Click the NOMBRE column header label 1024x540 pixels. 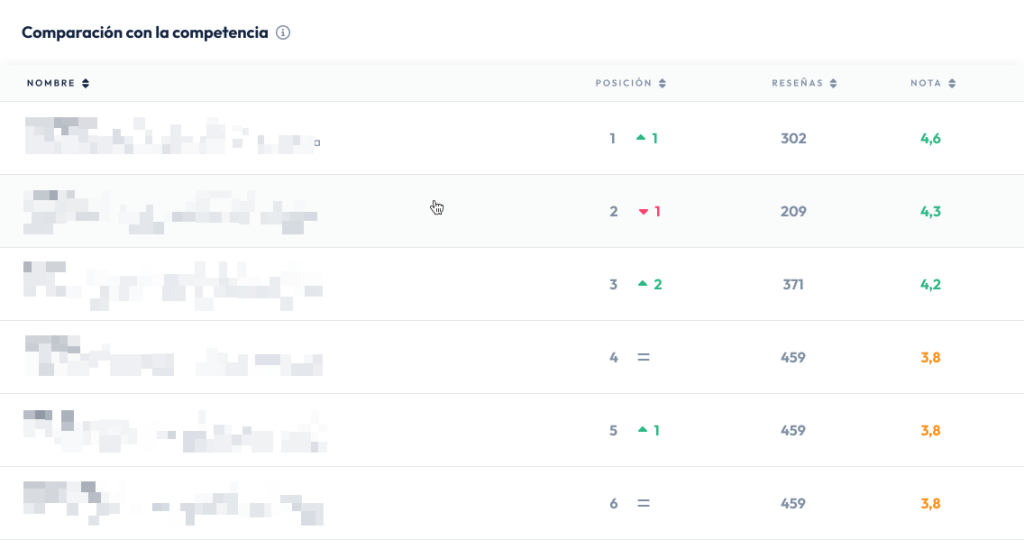point(51,83)
